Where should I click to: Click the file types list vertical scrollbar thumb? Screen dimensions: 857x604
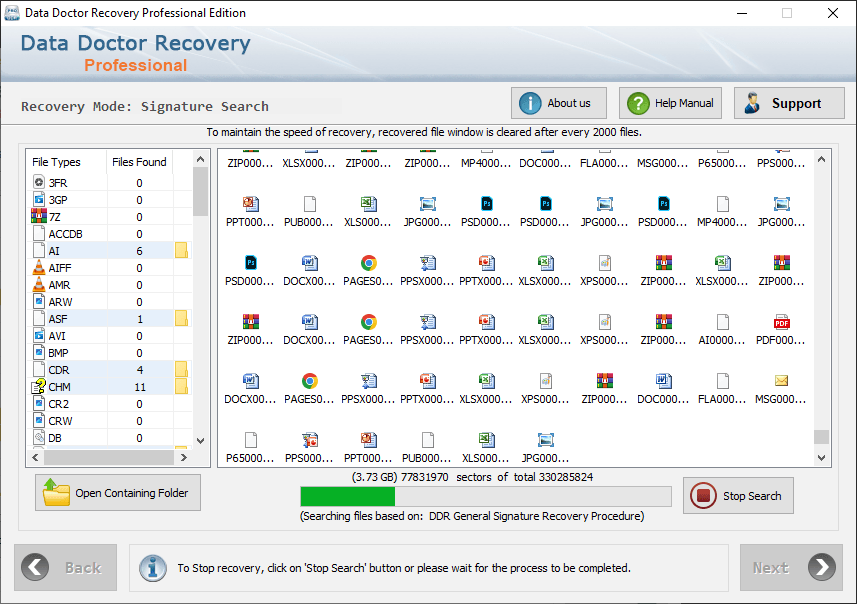[x=201, y=191]
